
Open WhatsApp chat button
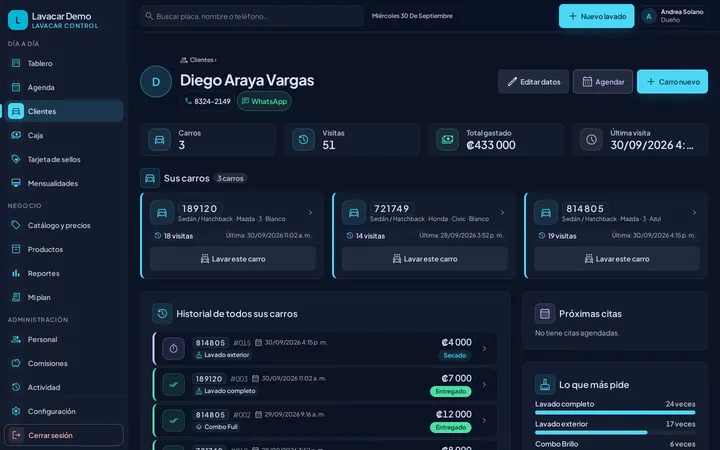264,101
